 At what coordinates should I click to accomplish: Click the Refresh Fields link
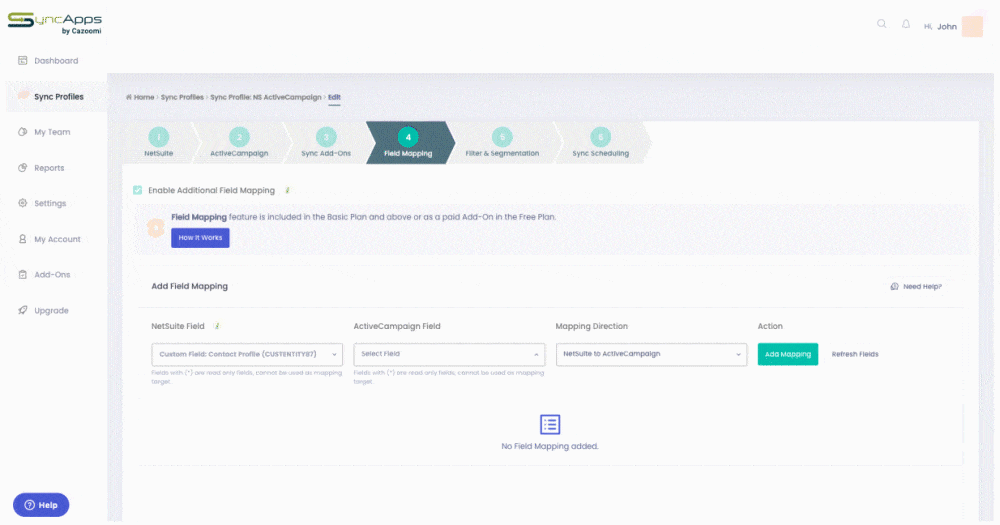click(855, 354)
